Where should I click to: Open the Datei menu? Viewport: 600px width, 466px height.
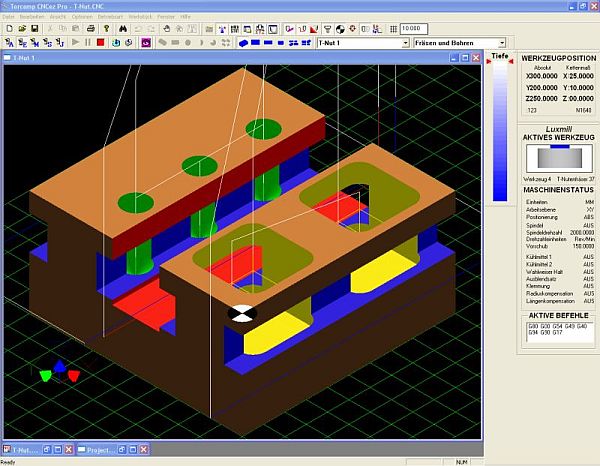tap(9, 18)
